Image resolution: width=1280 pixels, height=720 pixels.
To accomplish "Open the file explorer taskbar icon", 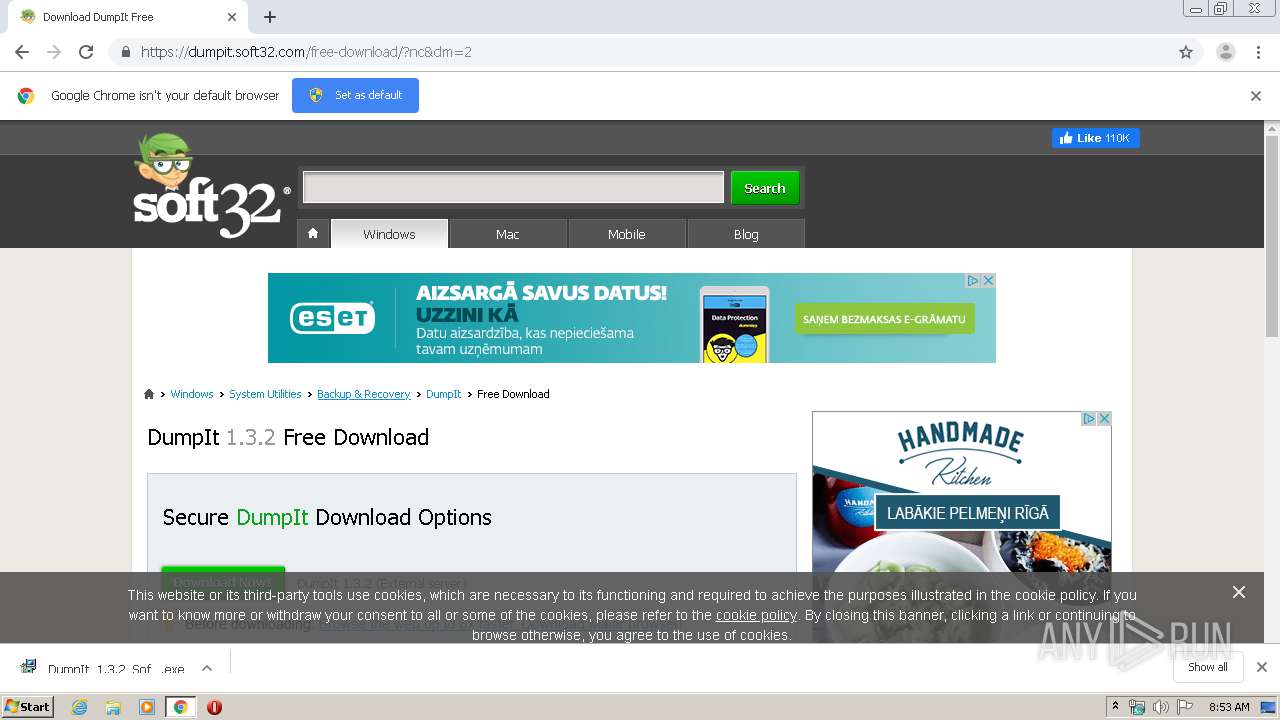I will tap(113, 707).
